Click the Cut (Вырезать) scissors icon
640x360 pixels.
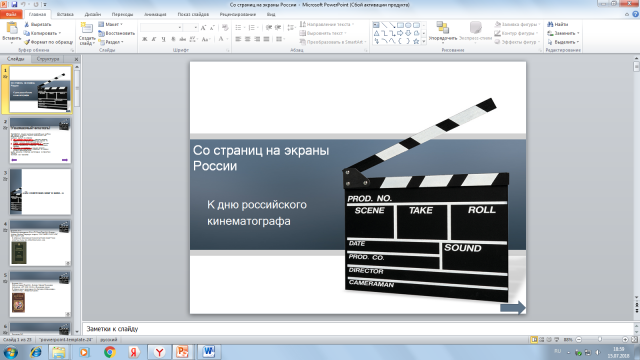27,24
